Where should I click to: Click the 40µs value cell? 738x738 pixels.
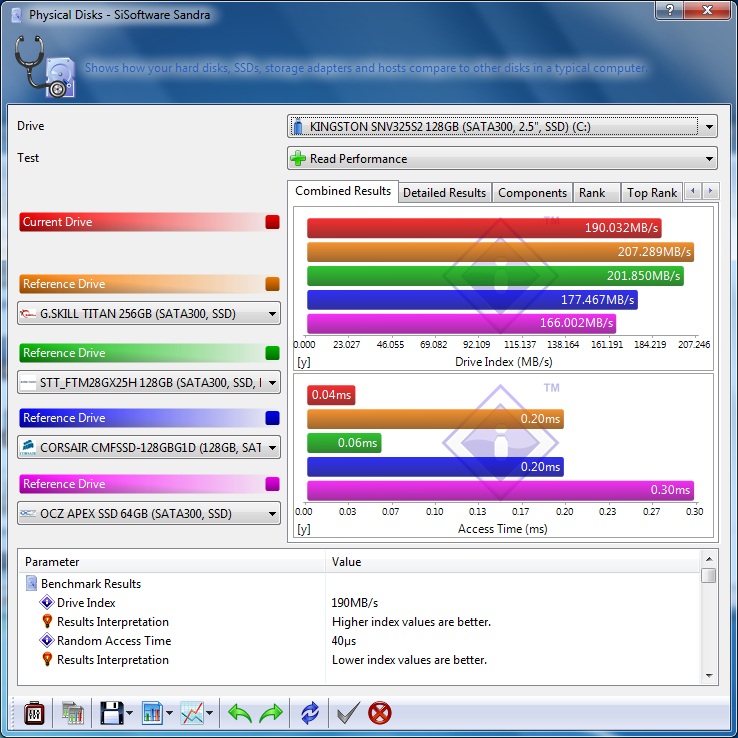point(344,641)
